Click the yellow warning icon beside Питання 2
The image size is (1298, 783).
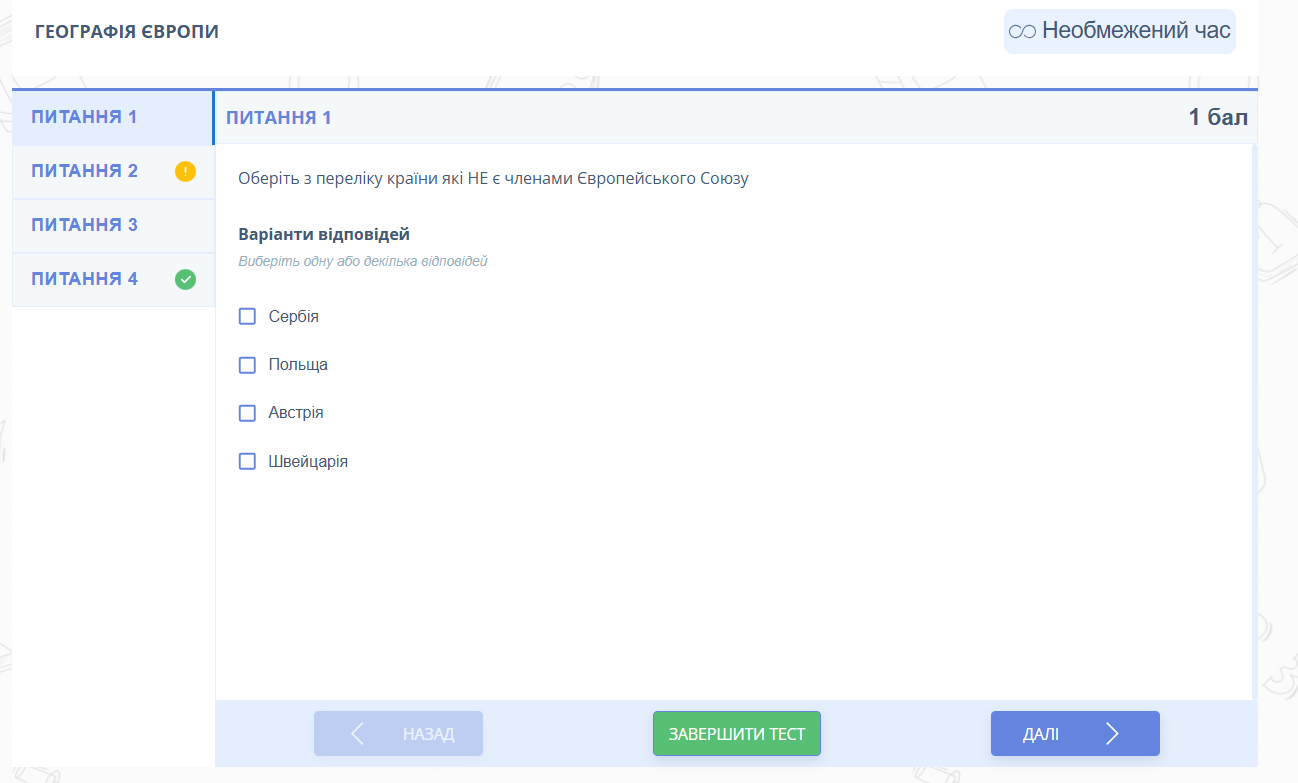[185, 171]
